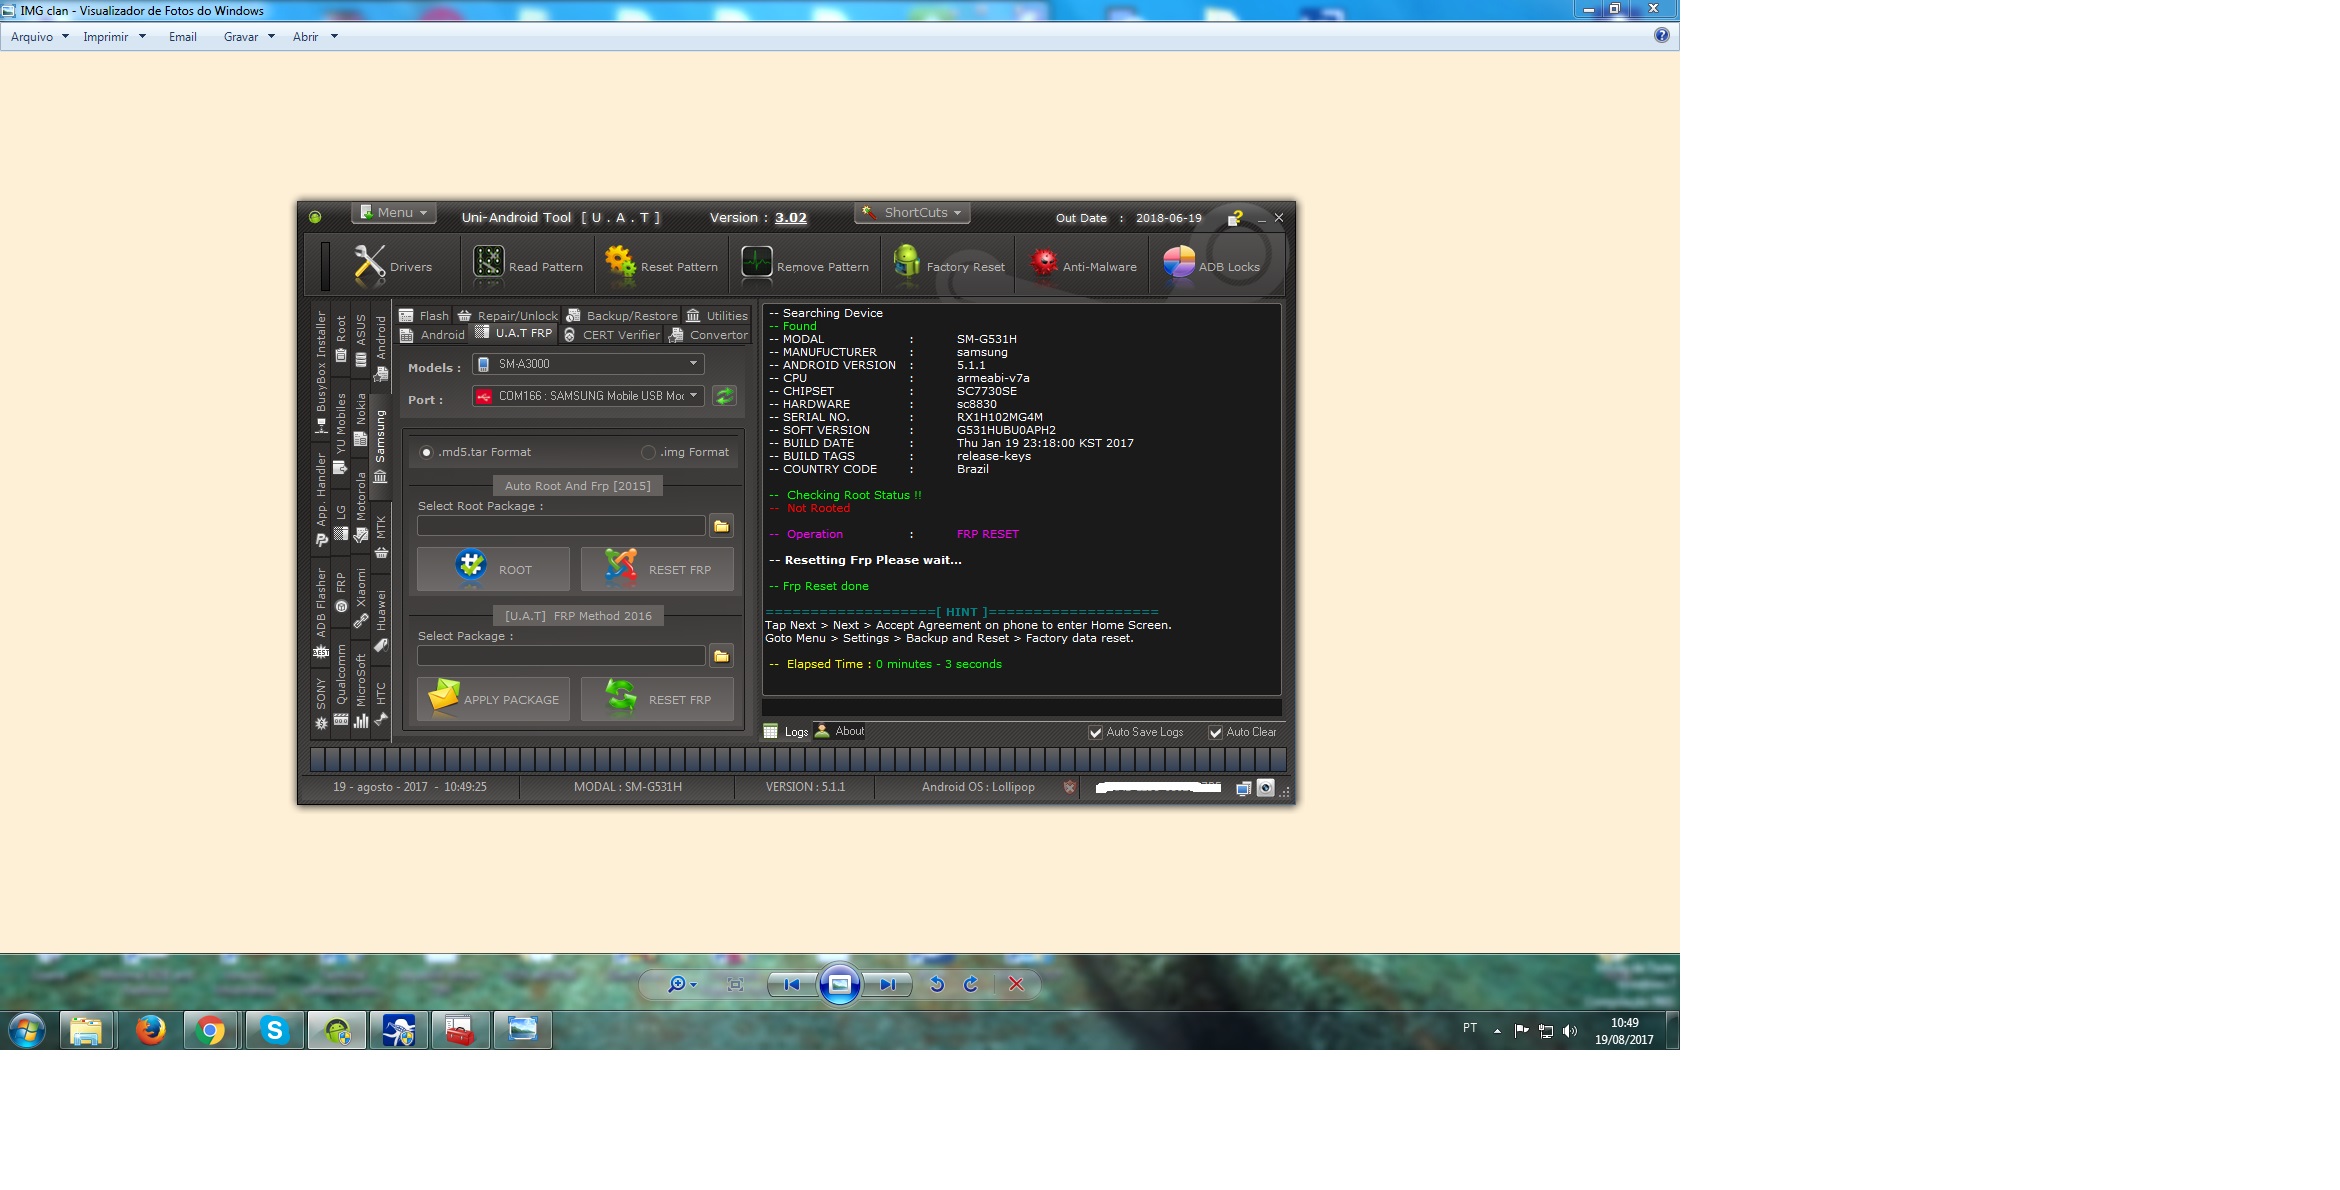Click the Email menu item
The height and width of the screenshot is (1190, 2340).
point(183,37)
